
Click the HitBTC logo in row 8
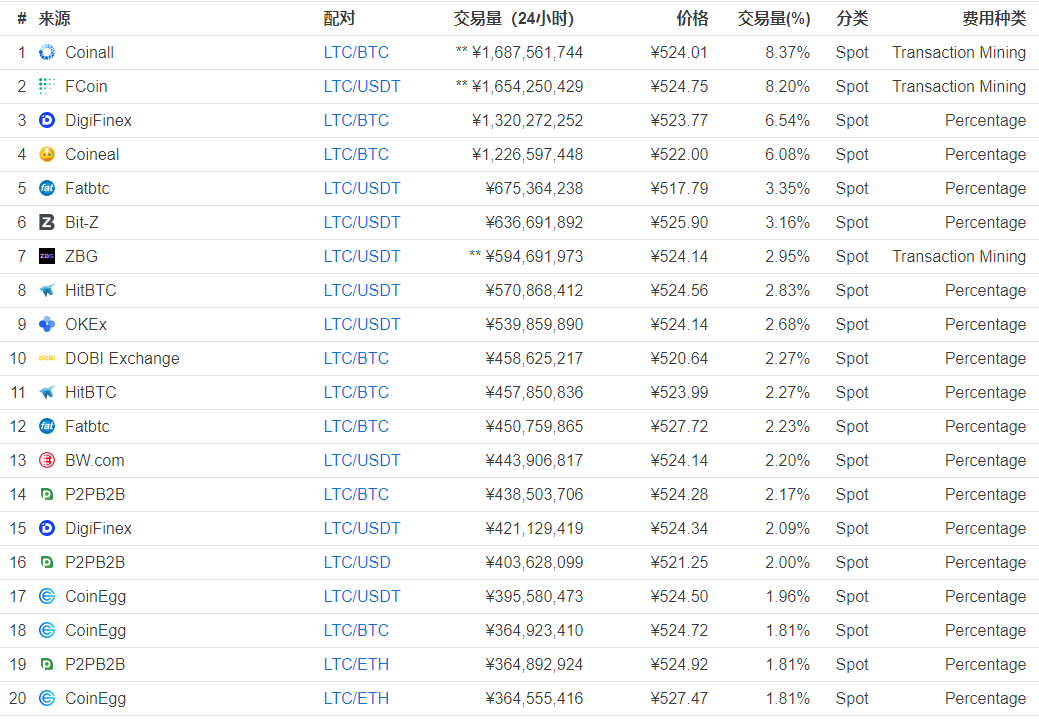click(46, 290)
